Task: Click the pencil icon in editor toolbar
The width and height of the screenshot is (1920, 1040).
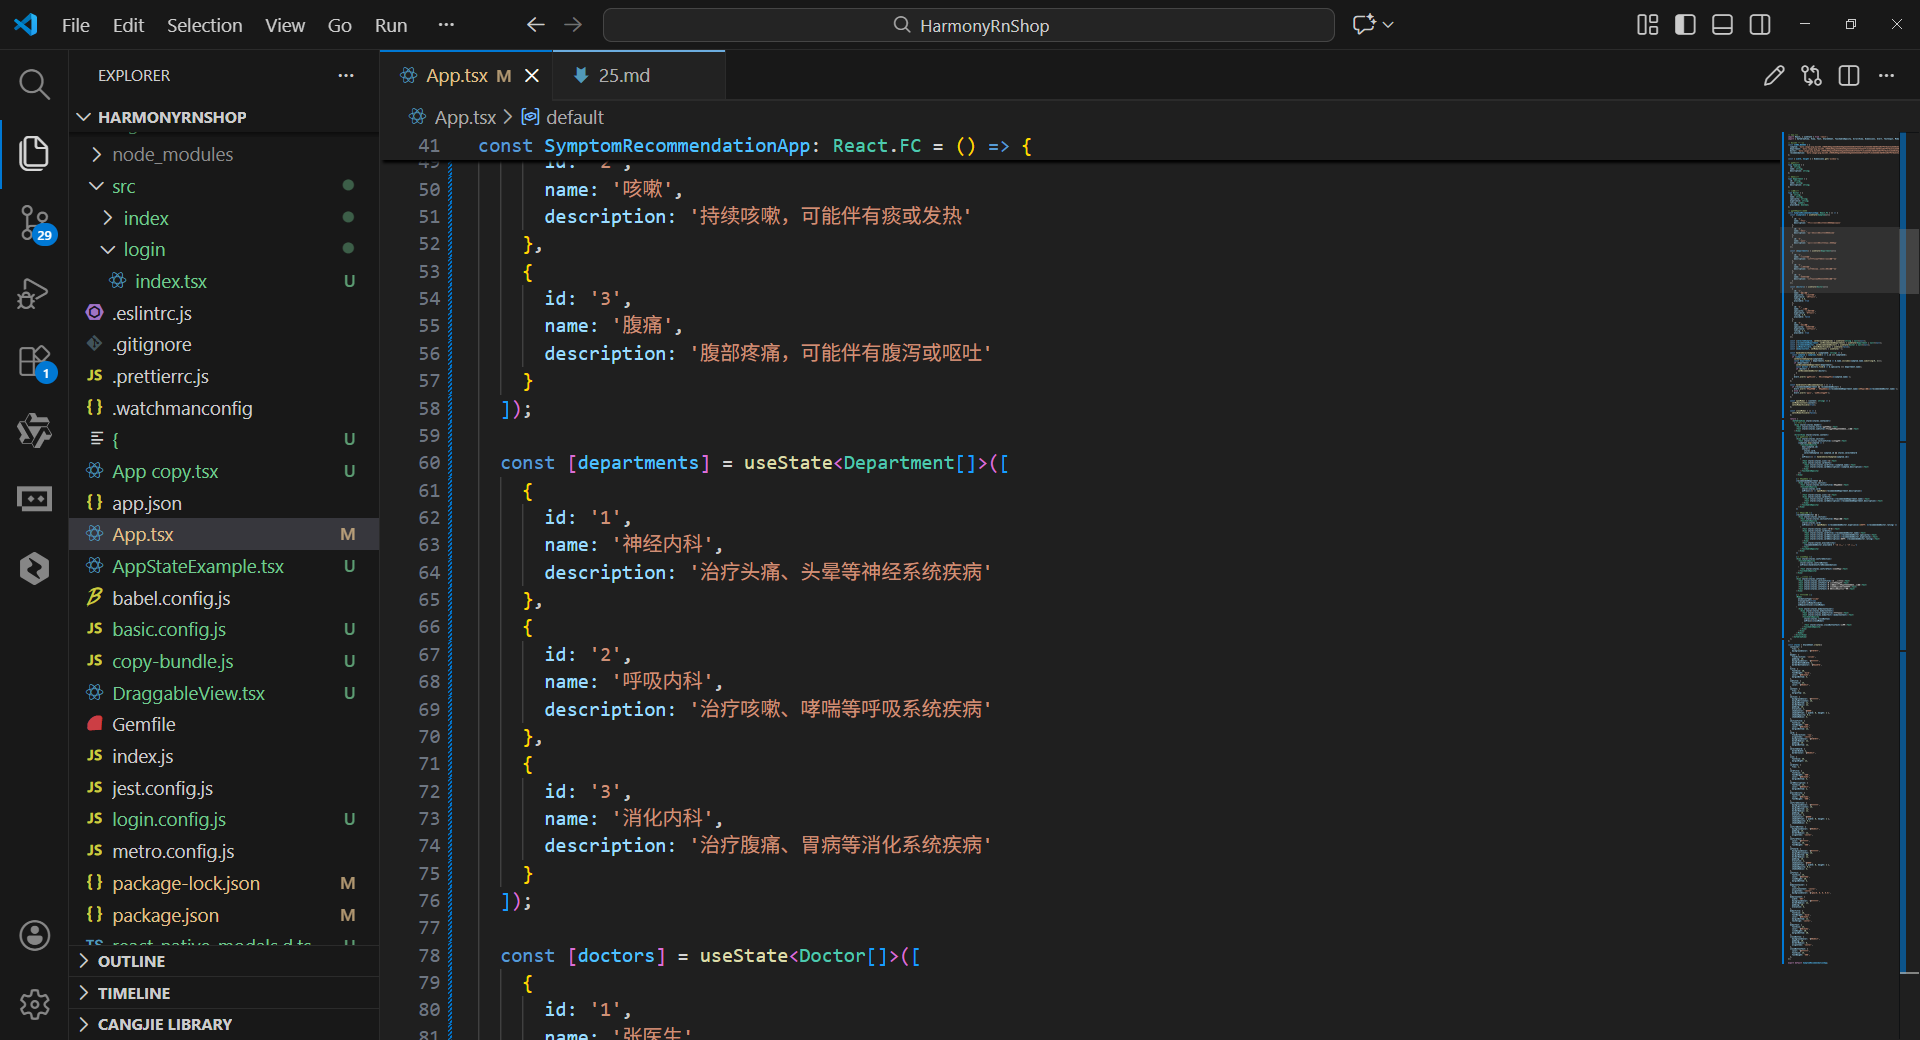Action: click(1773, 76)
